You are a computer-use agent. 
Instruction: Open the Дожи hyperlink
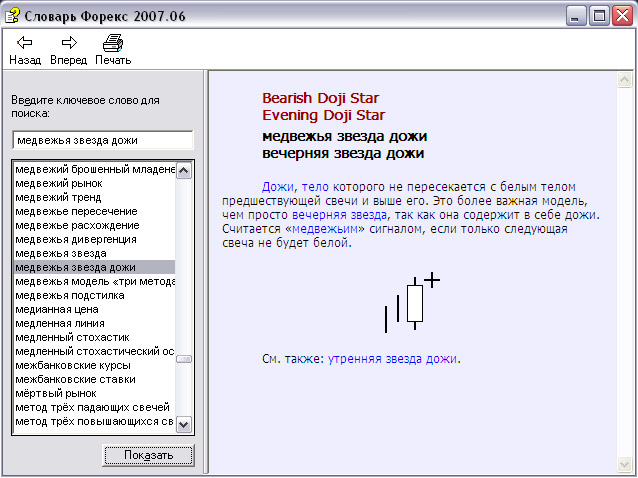[x=277, y=187]
